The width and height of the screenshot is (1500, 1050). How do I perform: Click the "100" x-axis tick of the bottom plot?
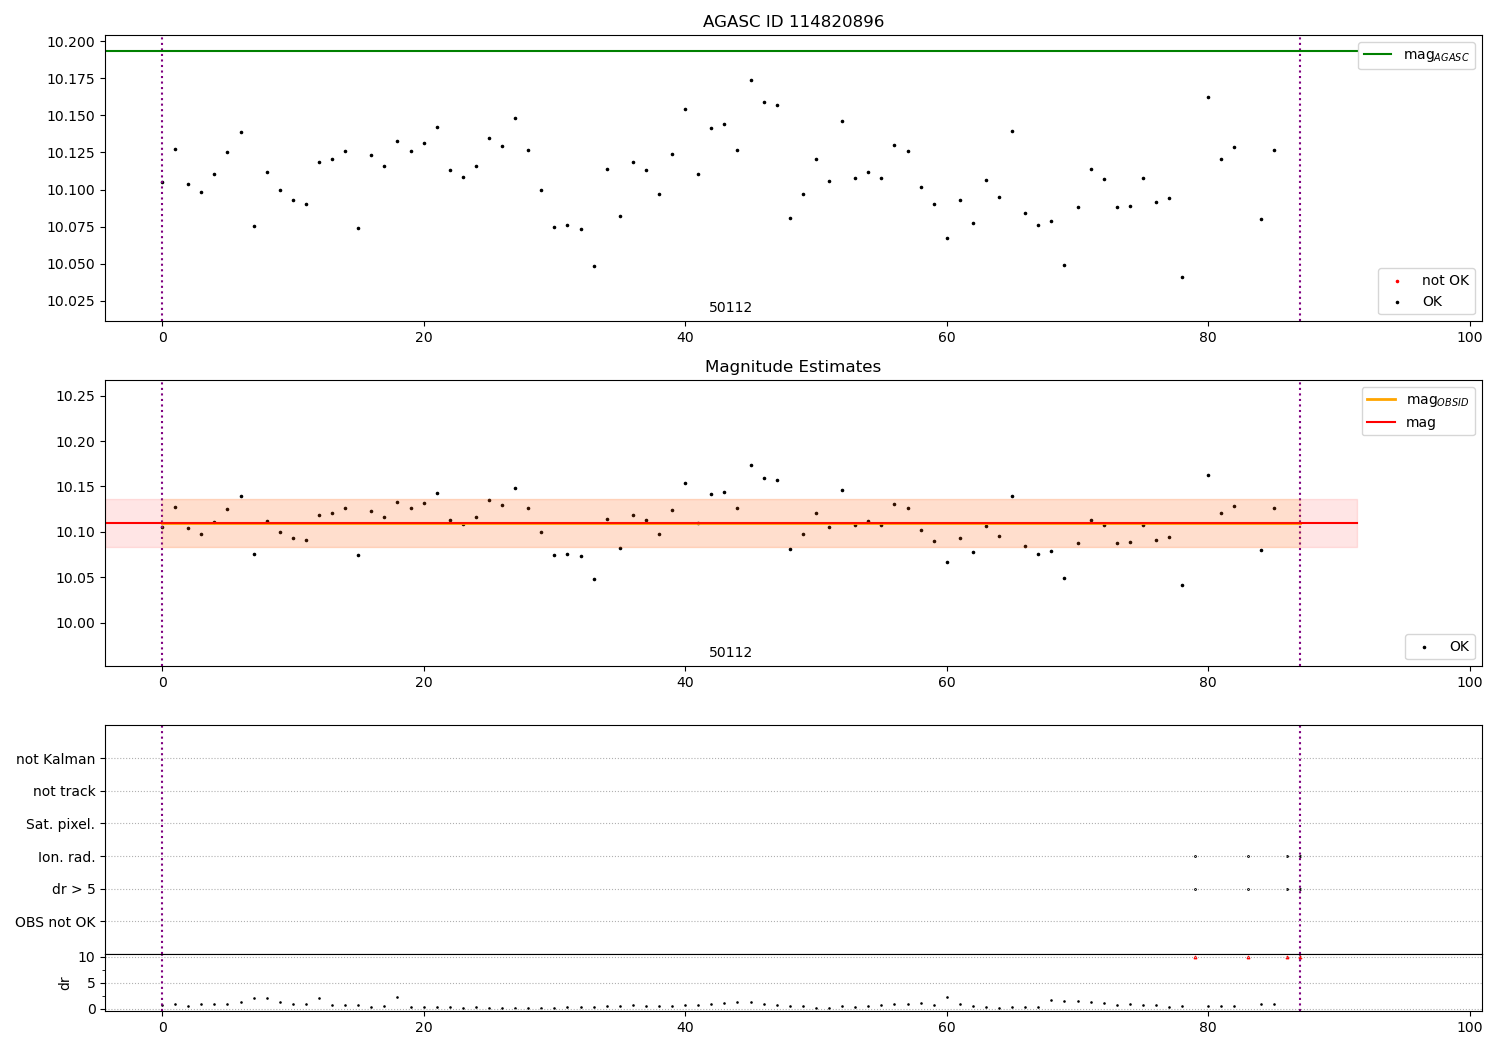(x=1469, y=1027)
